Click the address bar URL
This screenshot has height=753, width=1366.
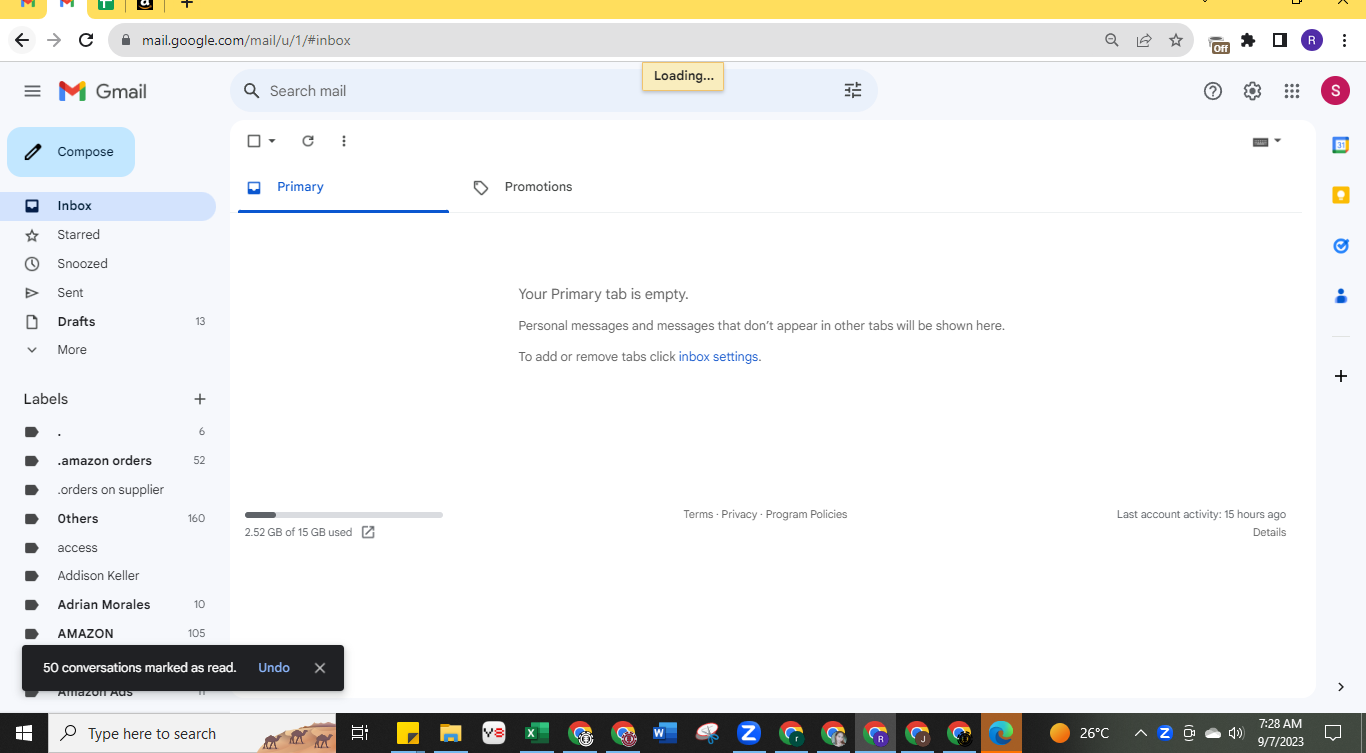246,41
